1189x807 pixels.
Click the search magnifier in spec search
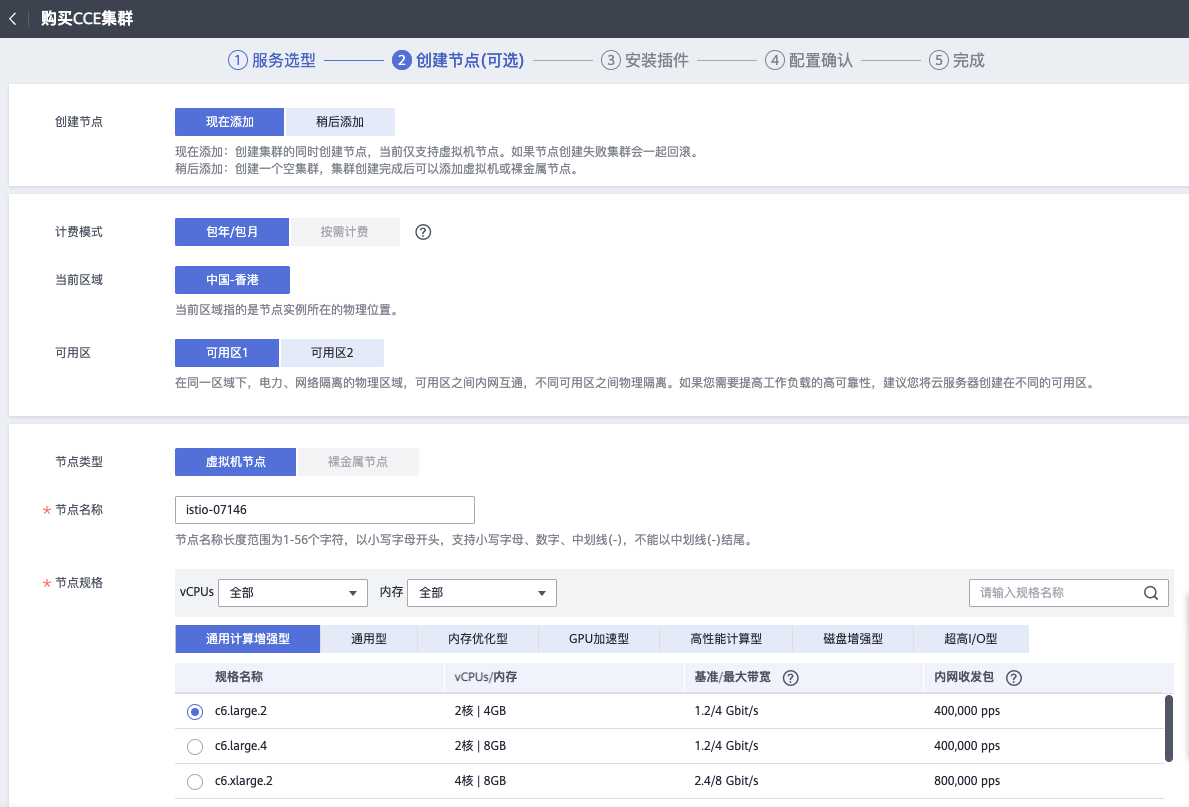pos(1151,593)
